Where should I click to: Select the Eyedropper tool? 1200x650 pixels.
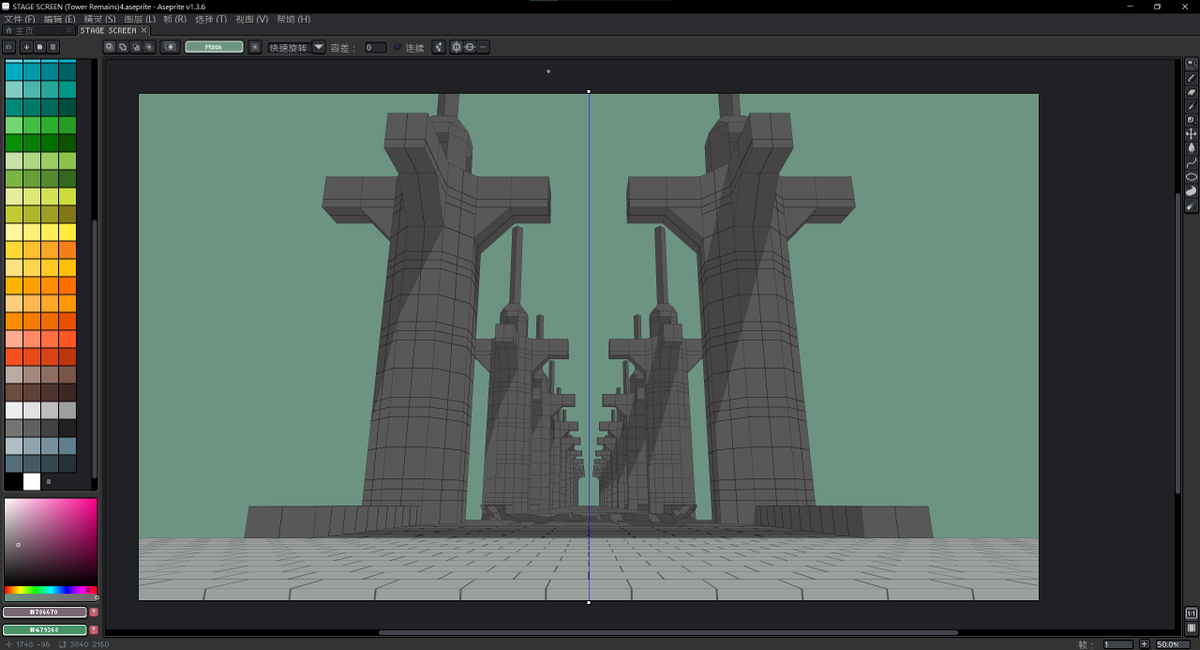pyautogui.click(x=1191, y=106)
